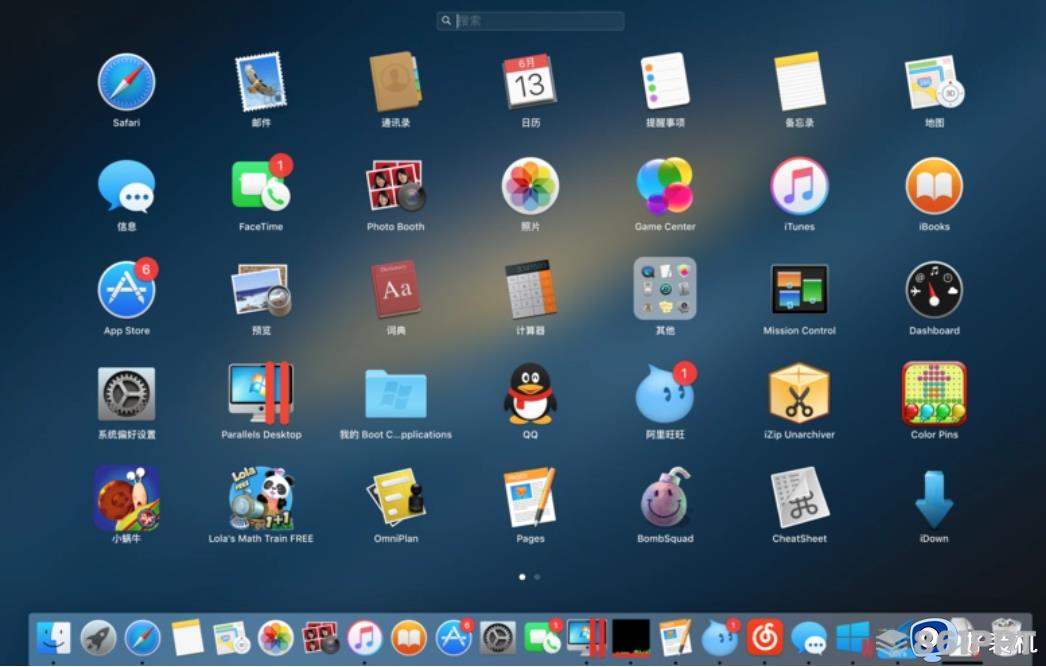Open the Notes icon in the Dock
1046x667 pixels.
point(187,638)
